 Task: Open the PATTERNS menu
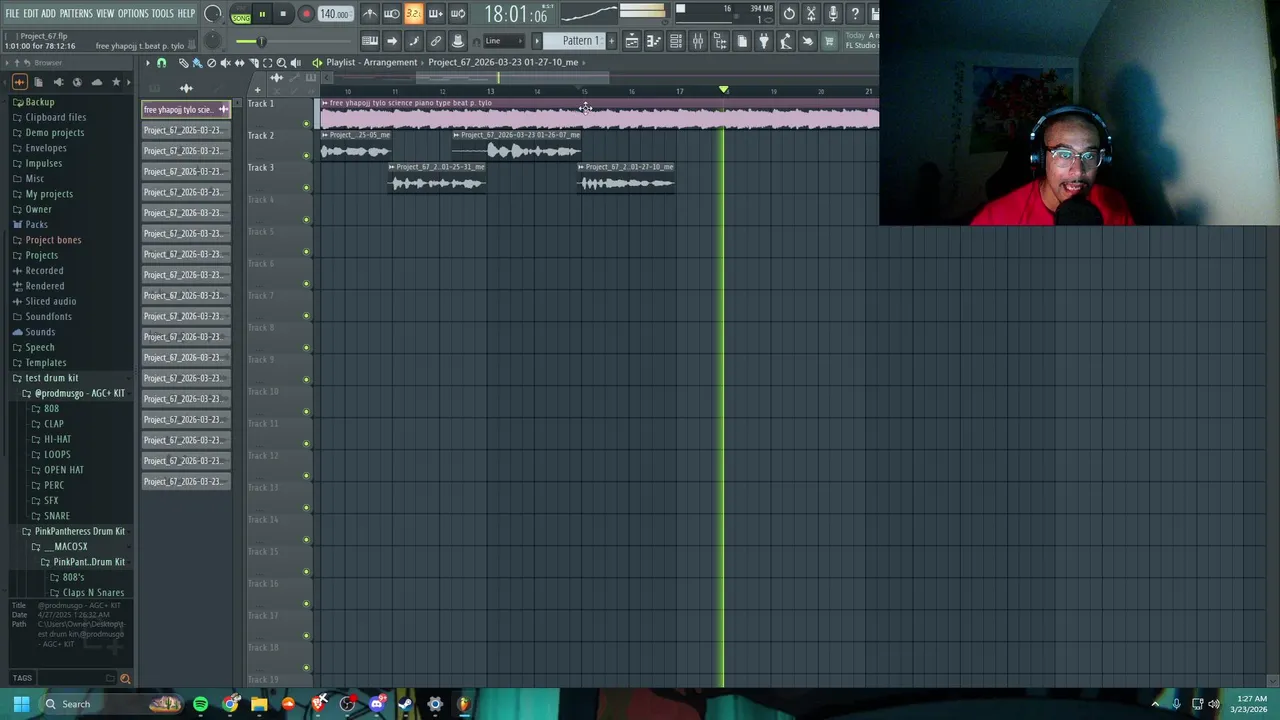(x=76, y=14)
